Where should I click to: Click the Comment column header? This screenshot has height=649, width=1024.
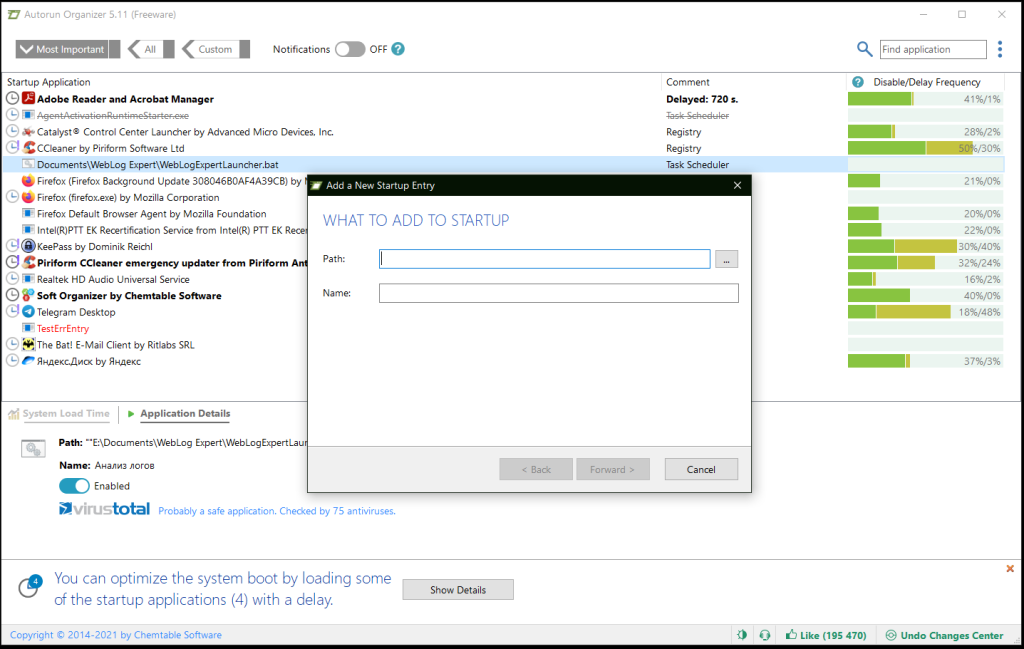pyautogui.click(x=688, y=82)
